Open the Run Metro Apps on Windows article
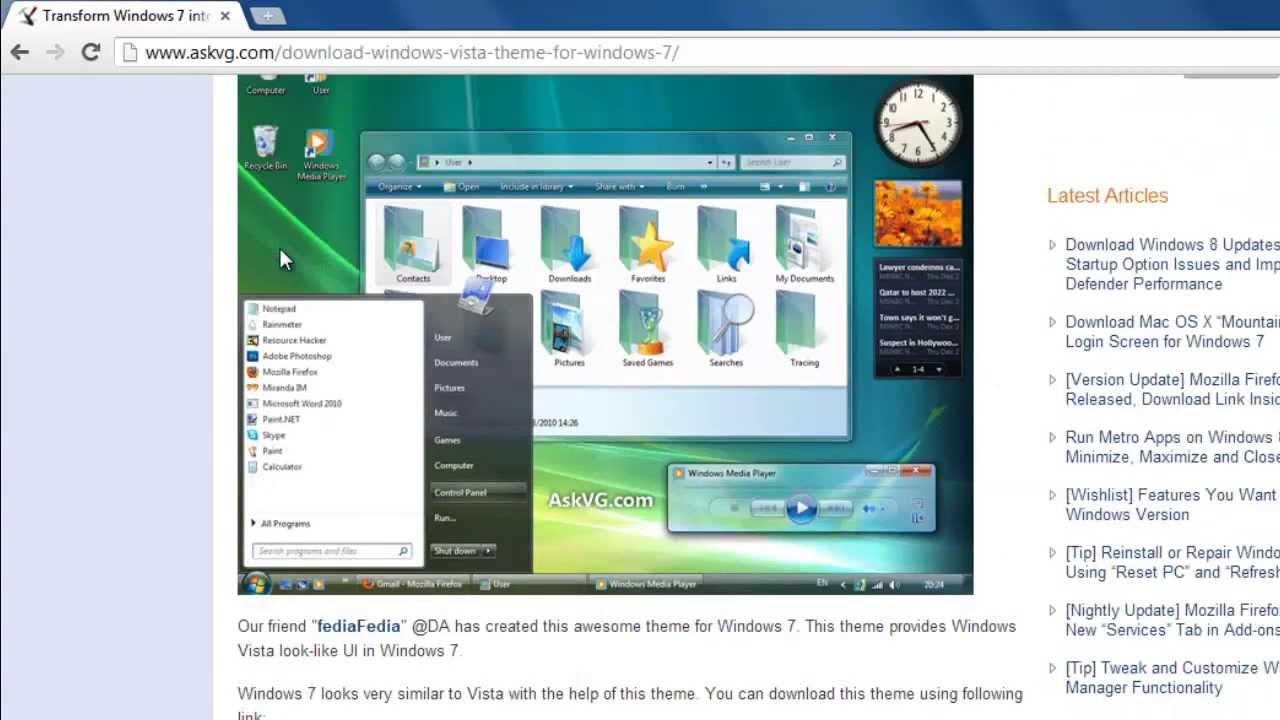 click(x=1172, y=447)
